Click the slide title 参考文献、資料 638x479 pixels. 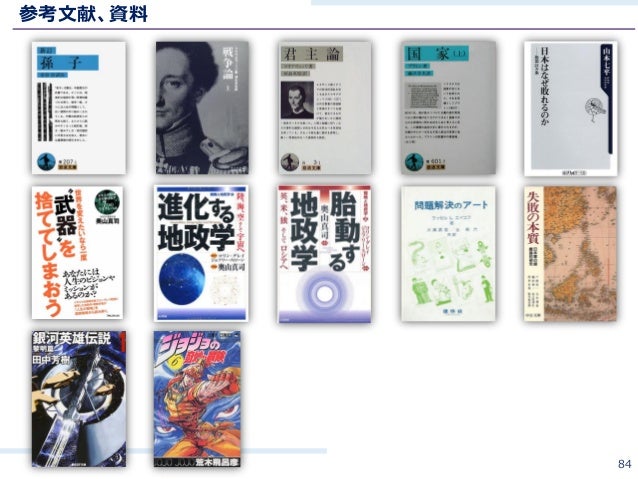pyautogui.click(x=83, y=14)
